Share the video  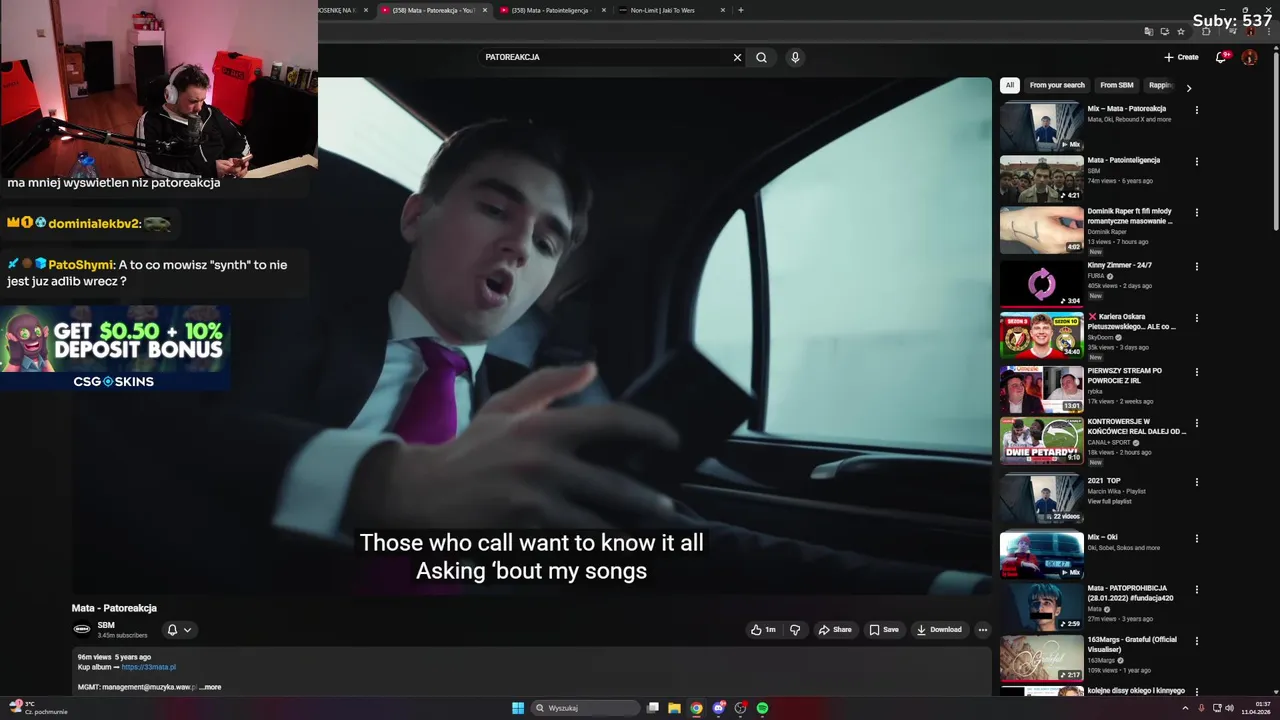[835, 630]
